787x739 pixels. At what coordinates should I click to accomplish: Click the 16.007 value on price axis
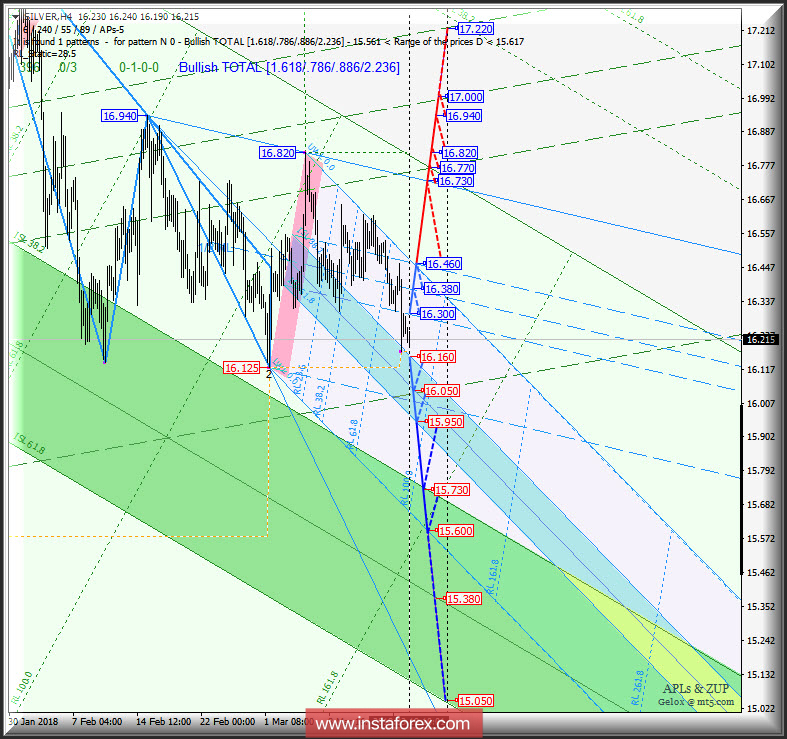click(760, 404)
